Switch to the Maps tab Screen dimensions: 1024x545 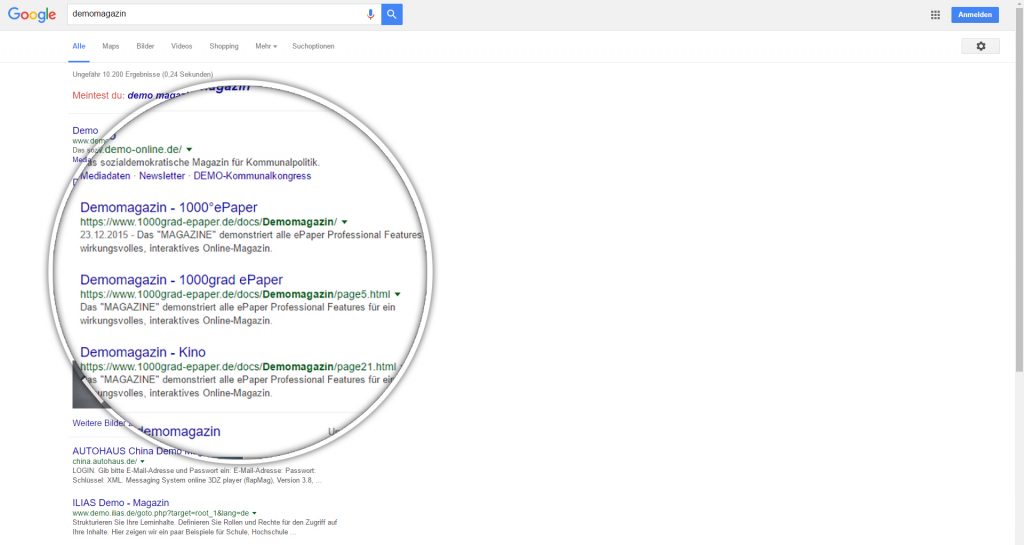click(110, 46)
